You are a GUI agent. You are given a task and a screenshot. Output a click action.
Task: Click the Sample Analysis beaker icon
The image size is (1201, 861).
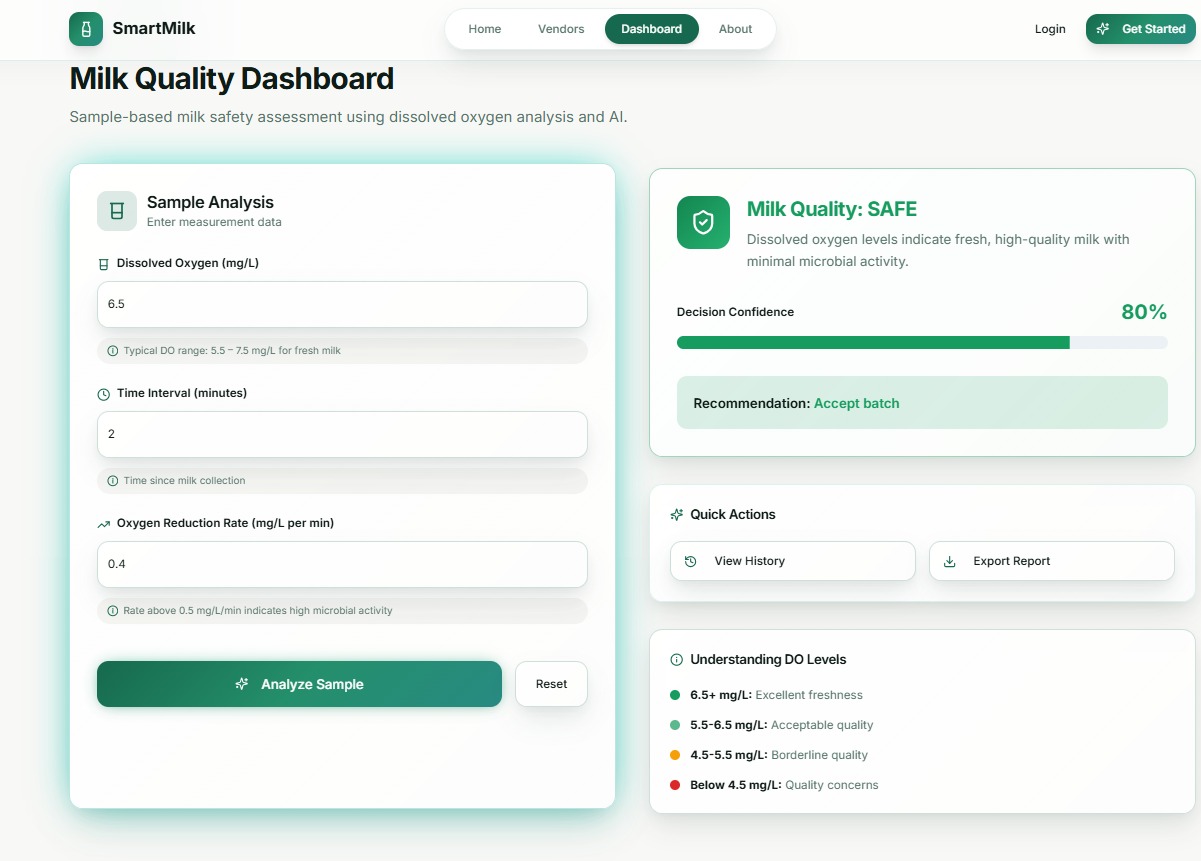[117, 211]
